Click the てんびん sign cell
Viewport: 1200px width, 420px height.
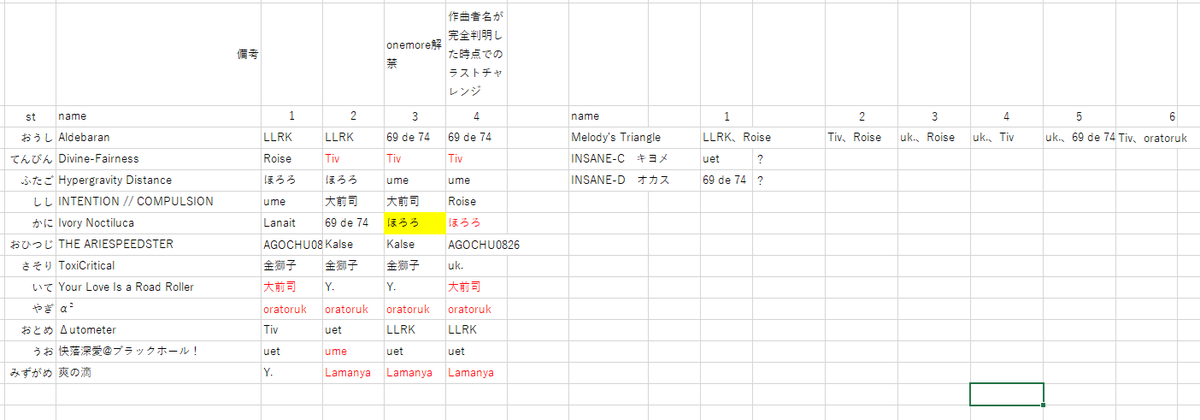click(29, 158)
